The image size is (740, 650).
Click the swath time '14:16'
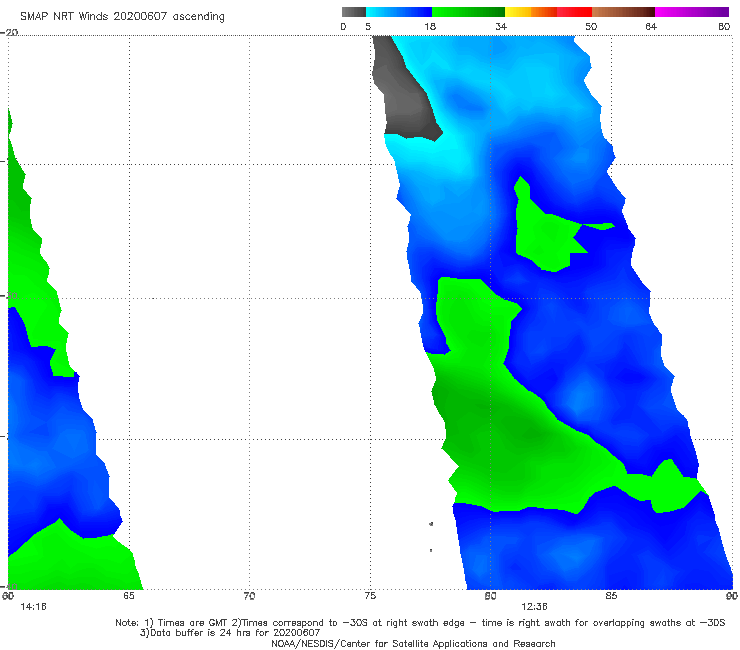pyautogui.click(x=33, y=607)
